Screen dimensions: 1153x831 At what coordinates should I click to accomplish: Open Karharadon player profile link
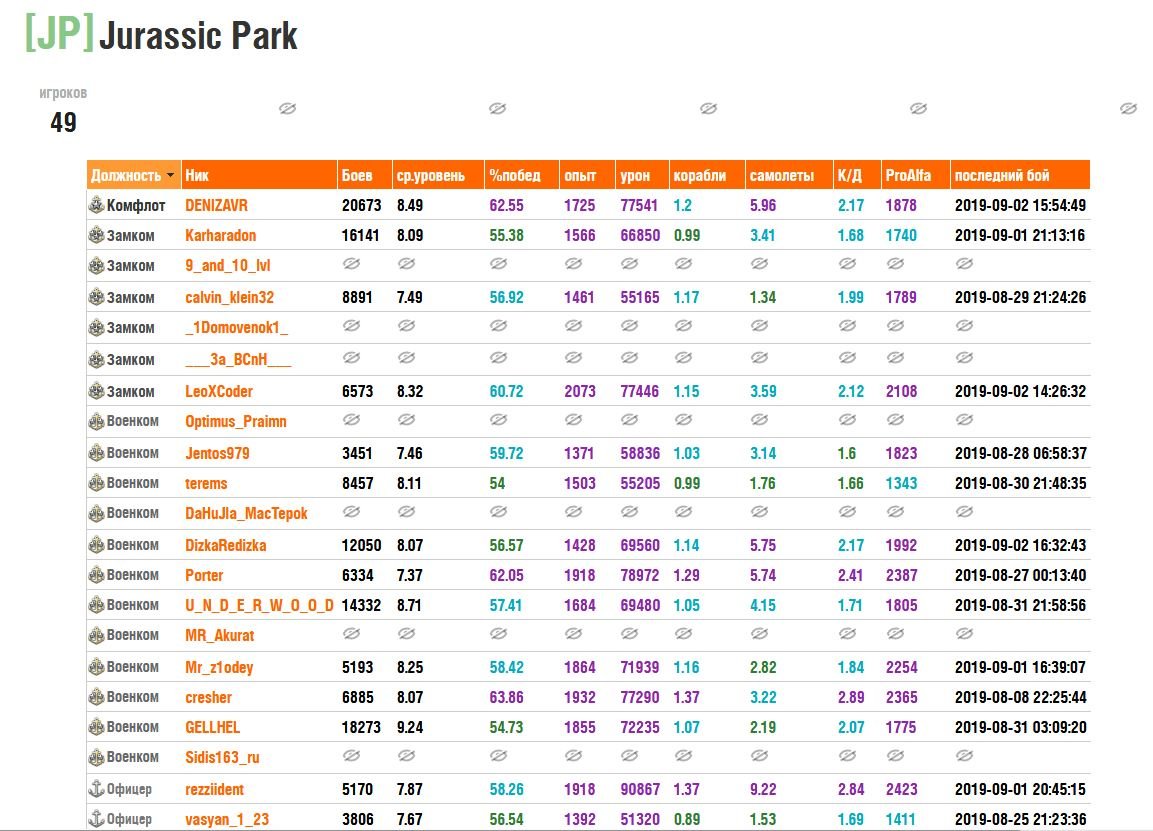(221, 235)
